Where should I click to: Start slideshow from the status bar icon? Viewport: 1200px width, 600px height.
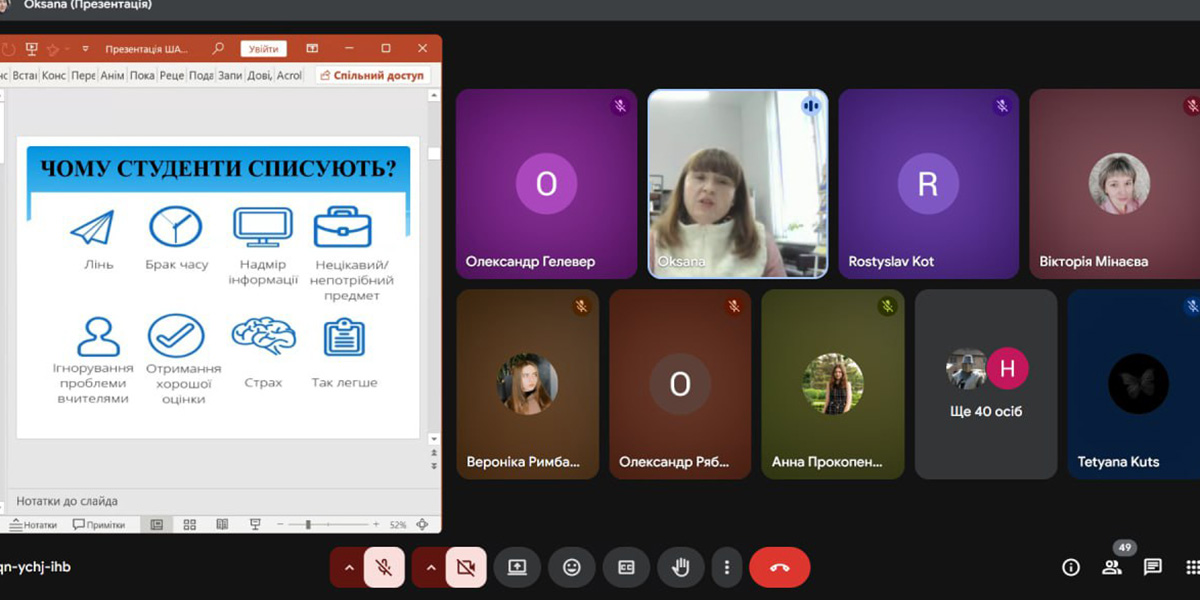(x=255, y=524)
